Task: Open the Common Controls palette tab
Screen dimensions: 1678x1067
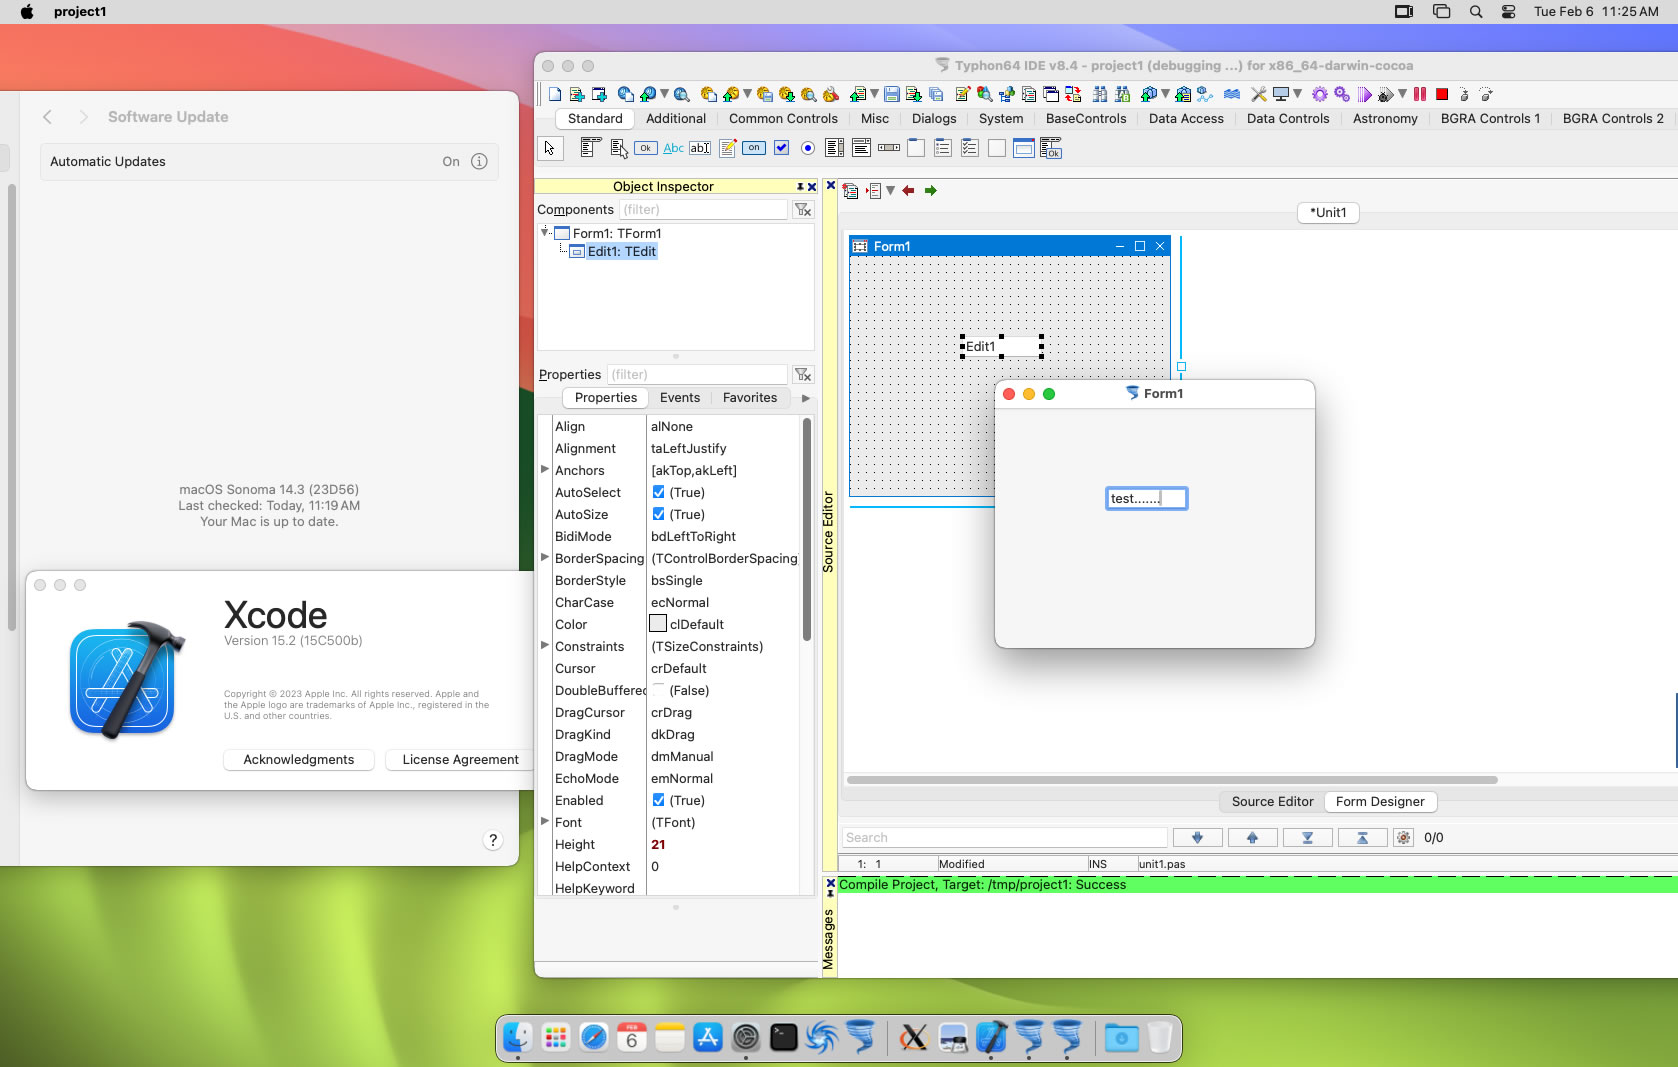Action: point(783,118)
